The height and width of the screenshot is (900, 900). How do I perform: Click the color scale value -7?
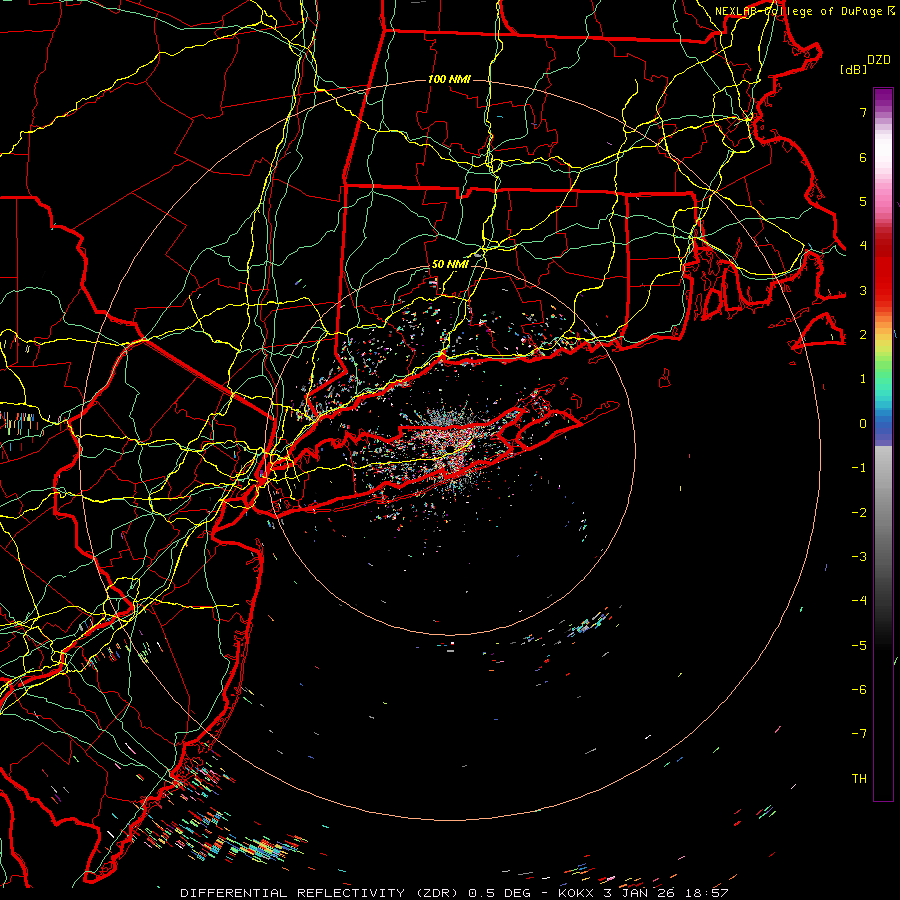pos(859,734)
